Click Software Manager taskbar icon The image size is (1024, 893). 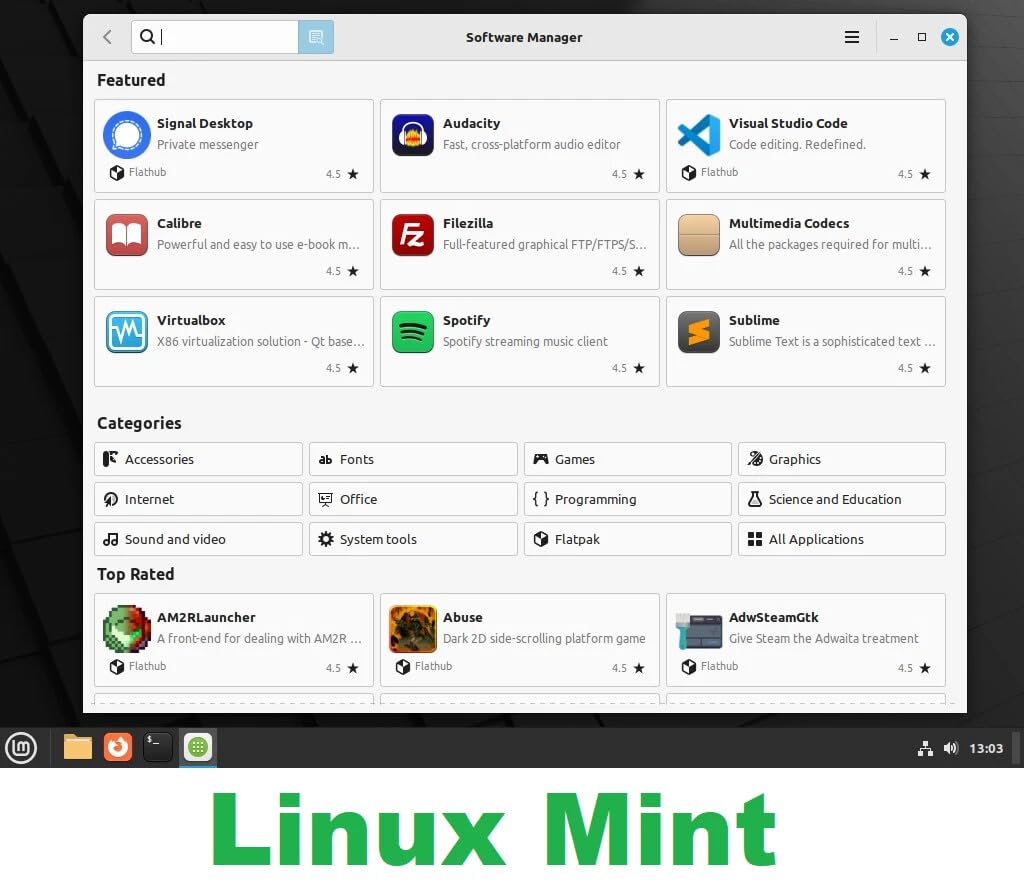(x=198, y=747)
